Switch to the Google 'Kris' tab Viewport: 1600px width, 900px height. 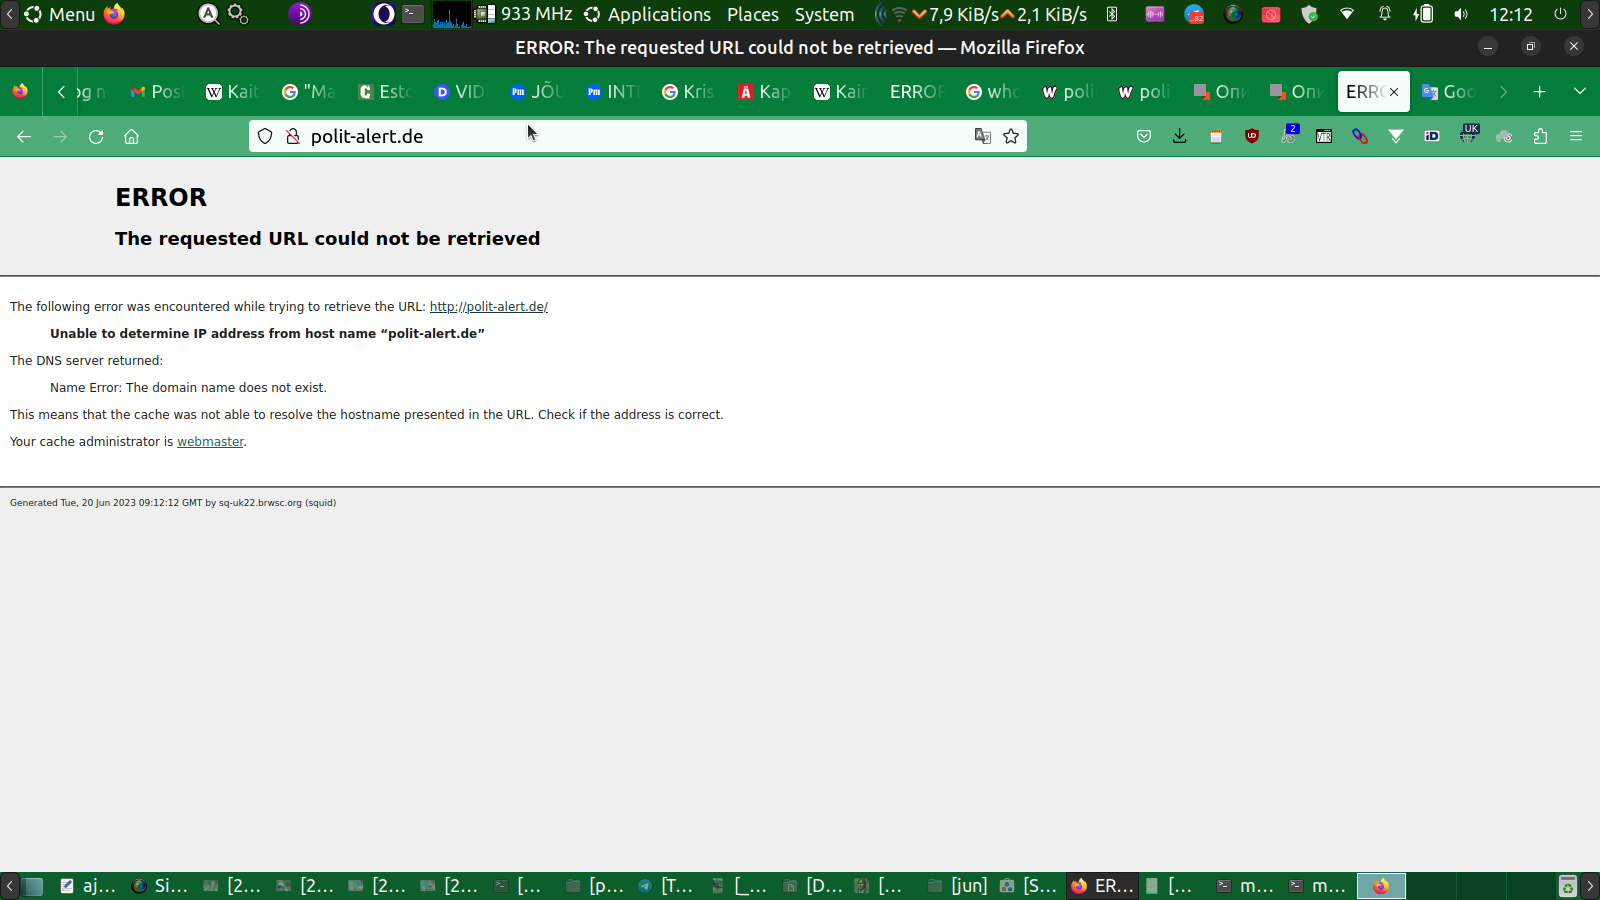click(690, 92)
